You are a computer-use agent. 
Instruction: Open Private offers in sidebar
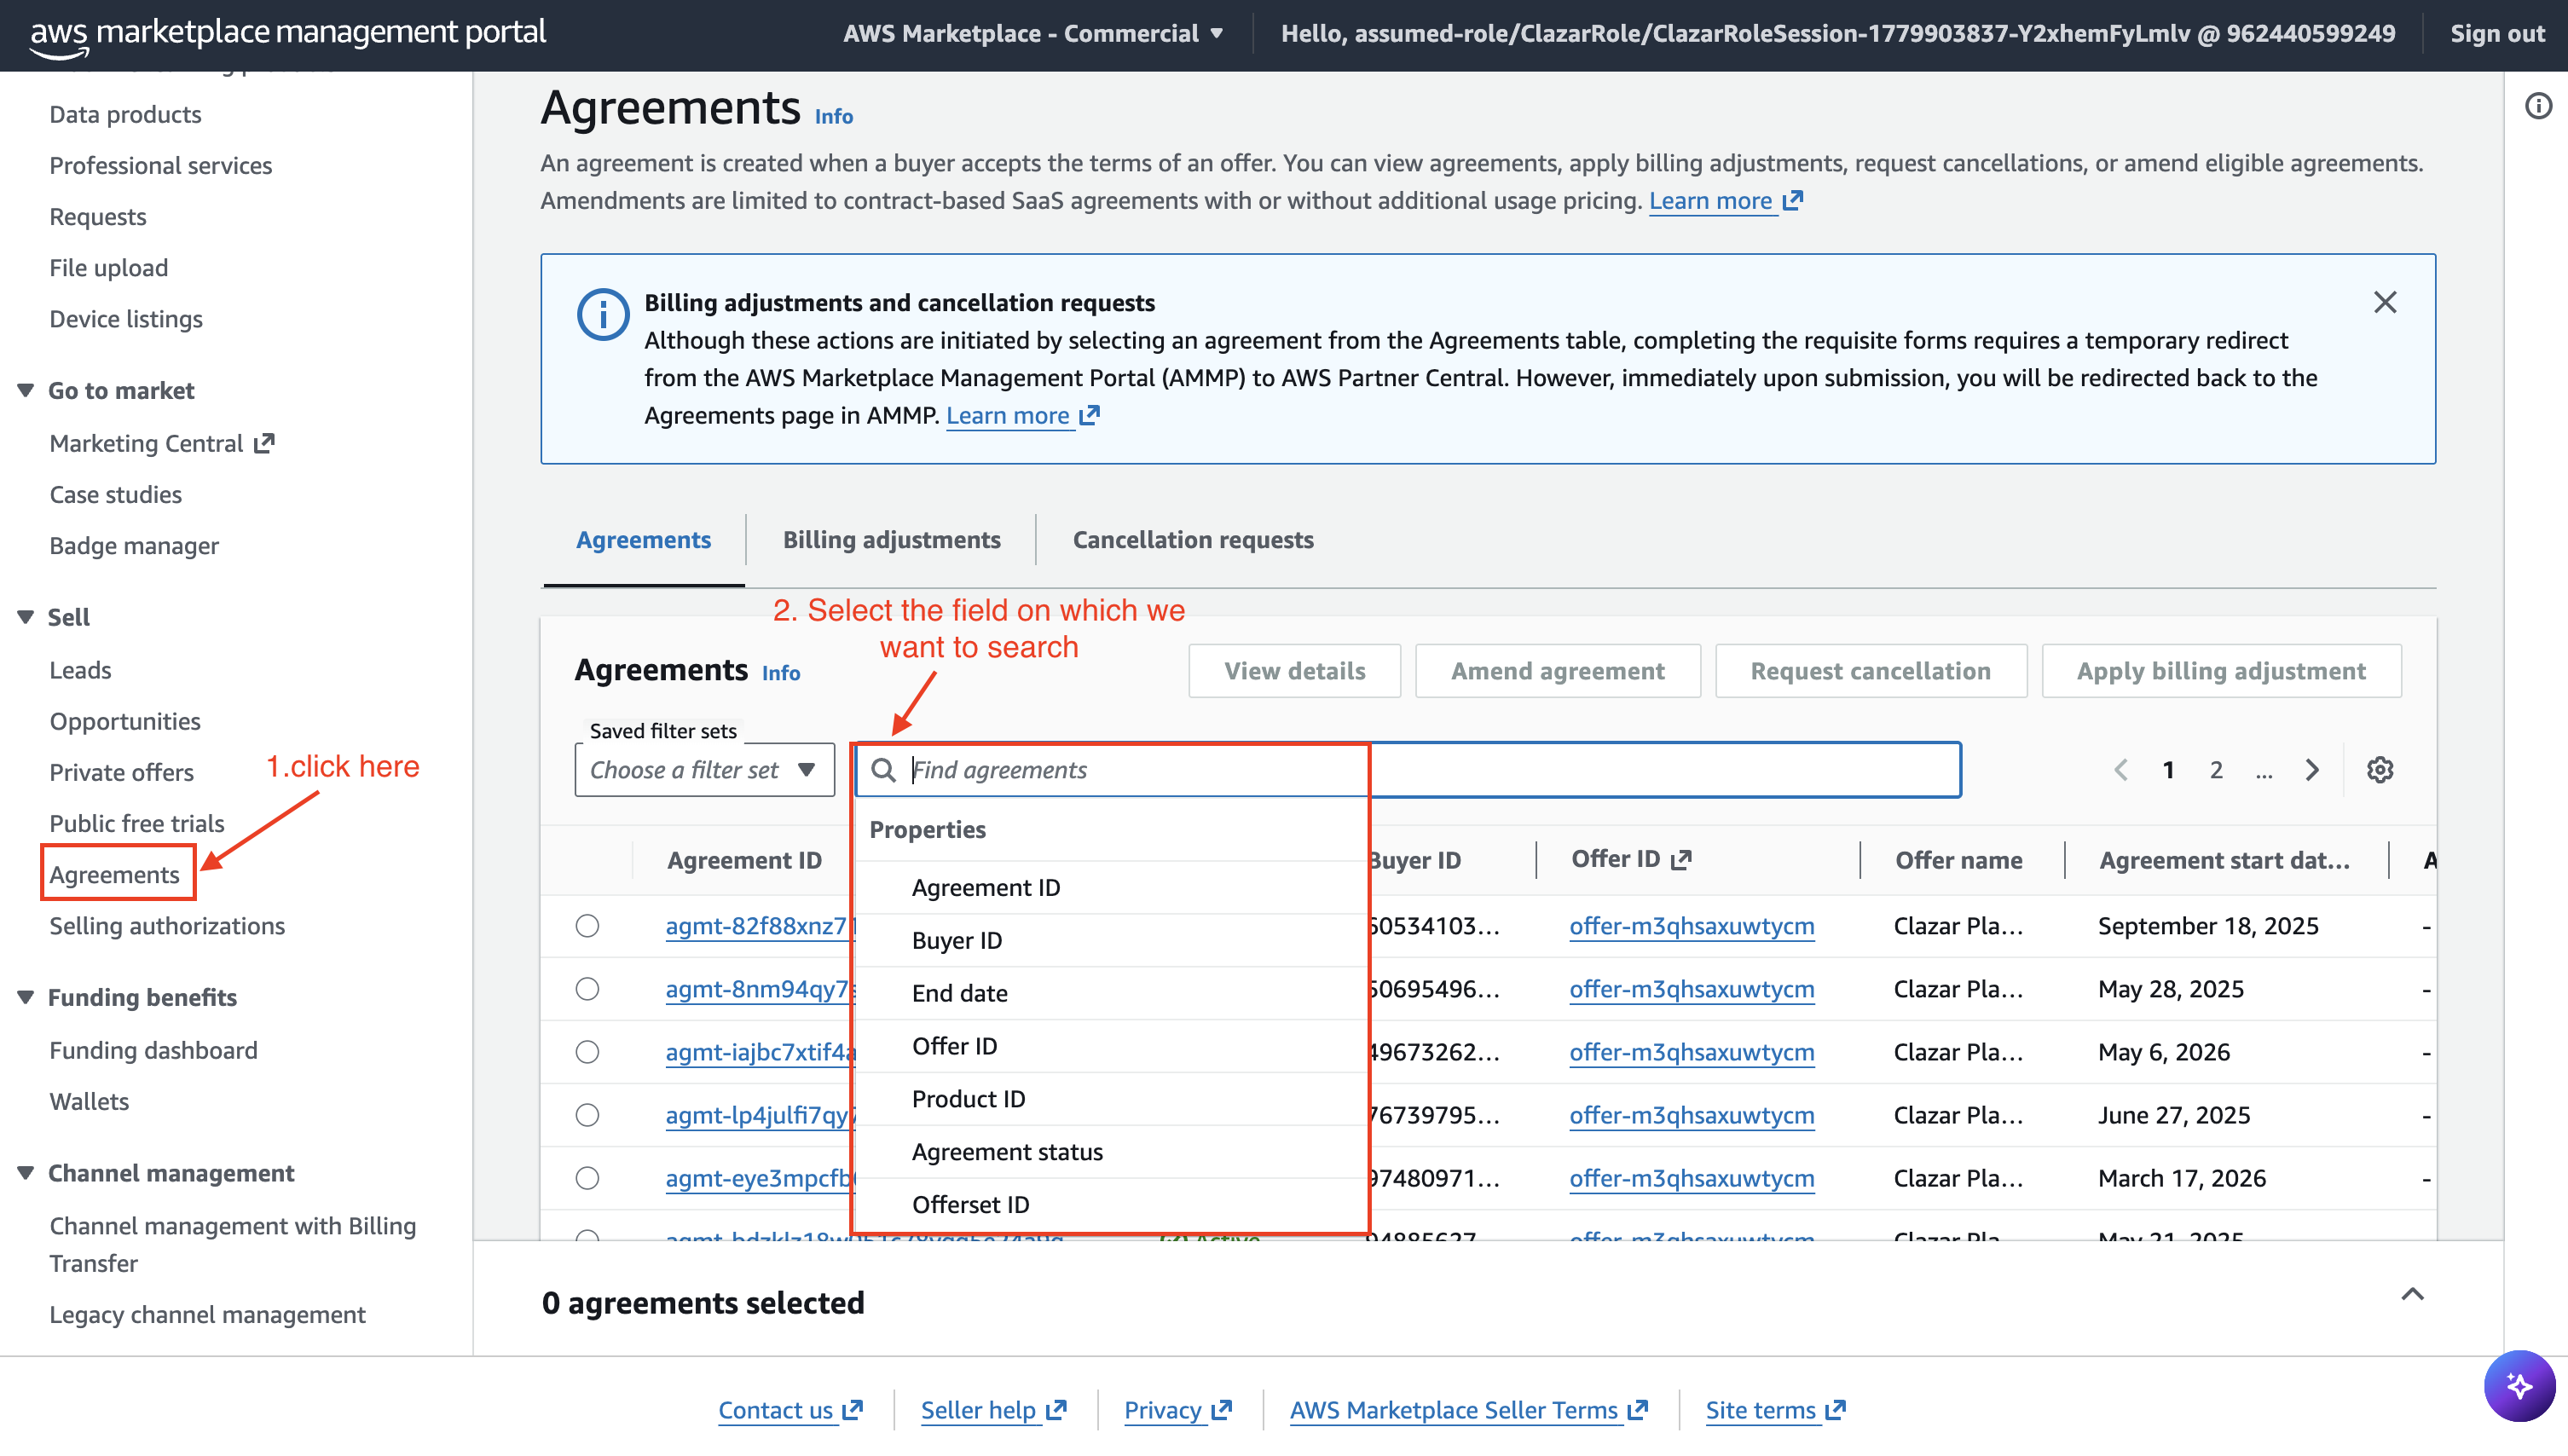point(121,772)
